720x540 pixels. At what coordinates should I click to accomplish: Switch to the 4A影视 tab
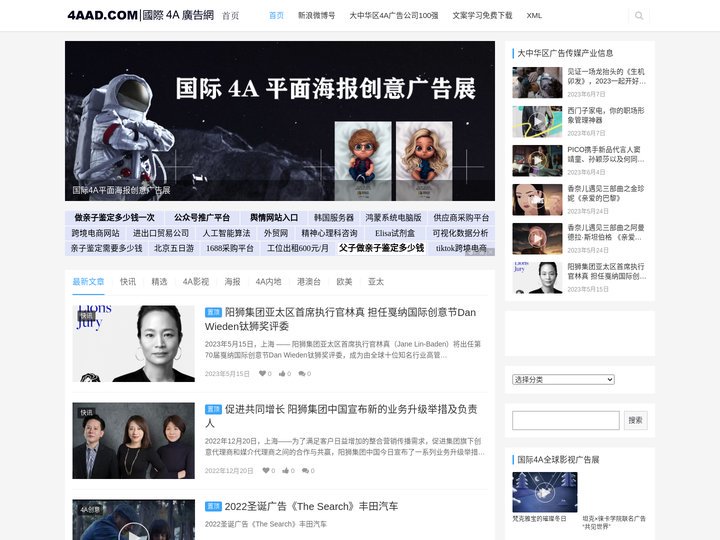coord(196,281)
